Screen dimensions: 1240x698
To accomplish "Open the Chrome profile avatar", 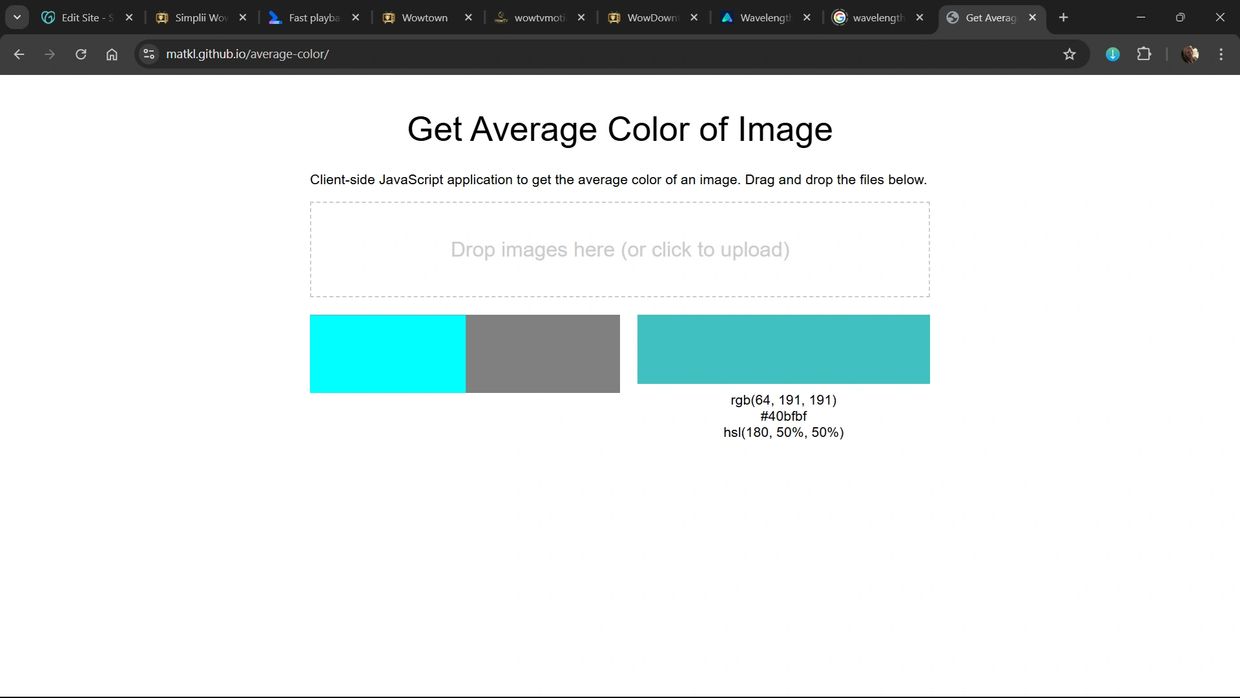I will point(1190,54).
